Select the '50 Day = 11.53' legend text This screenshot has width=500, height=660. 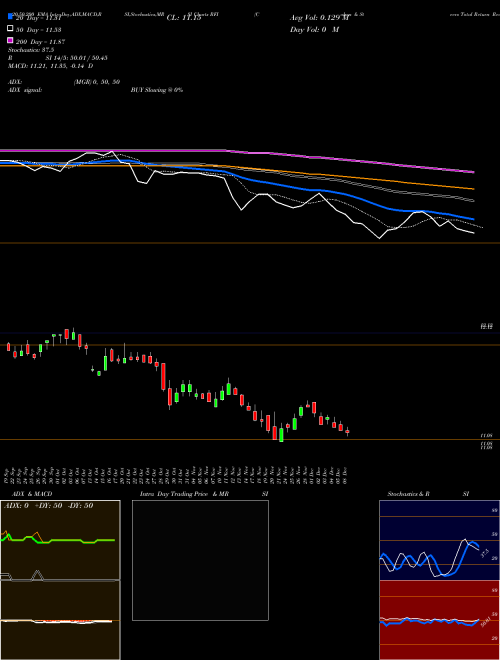click(x=39, y=30)
